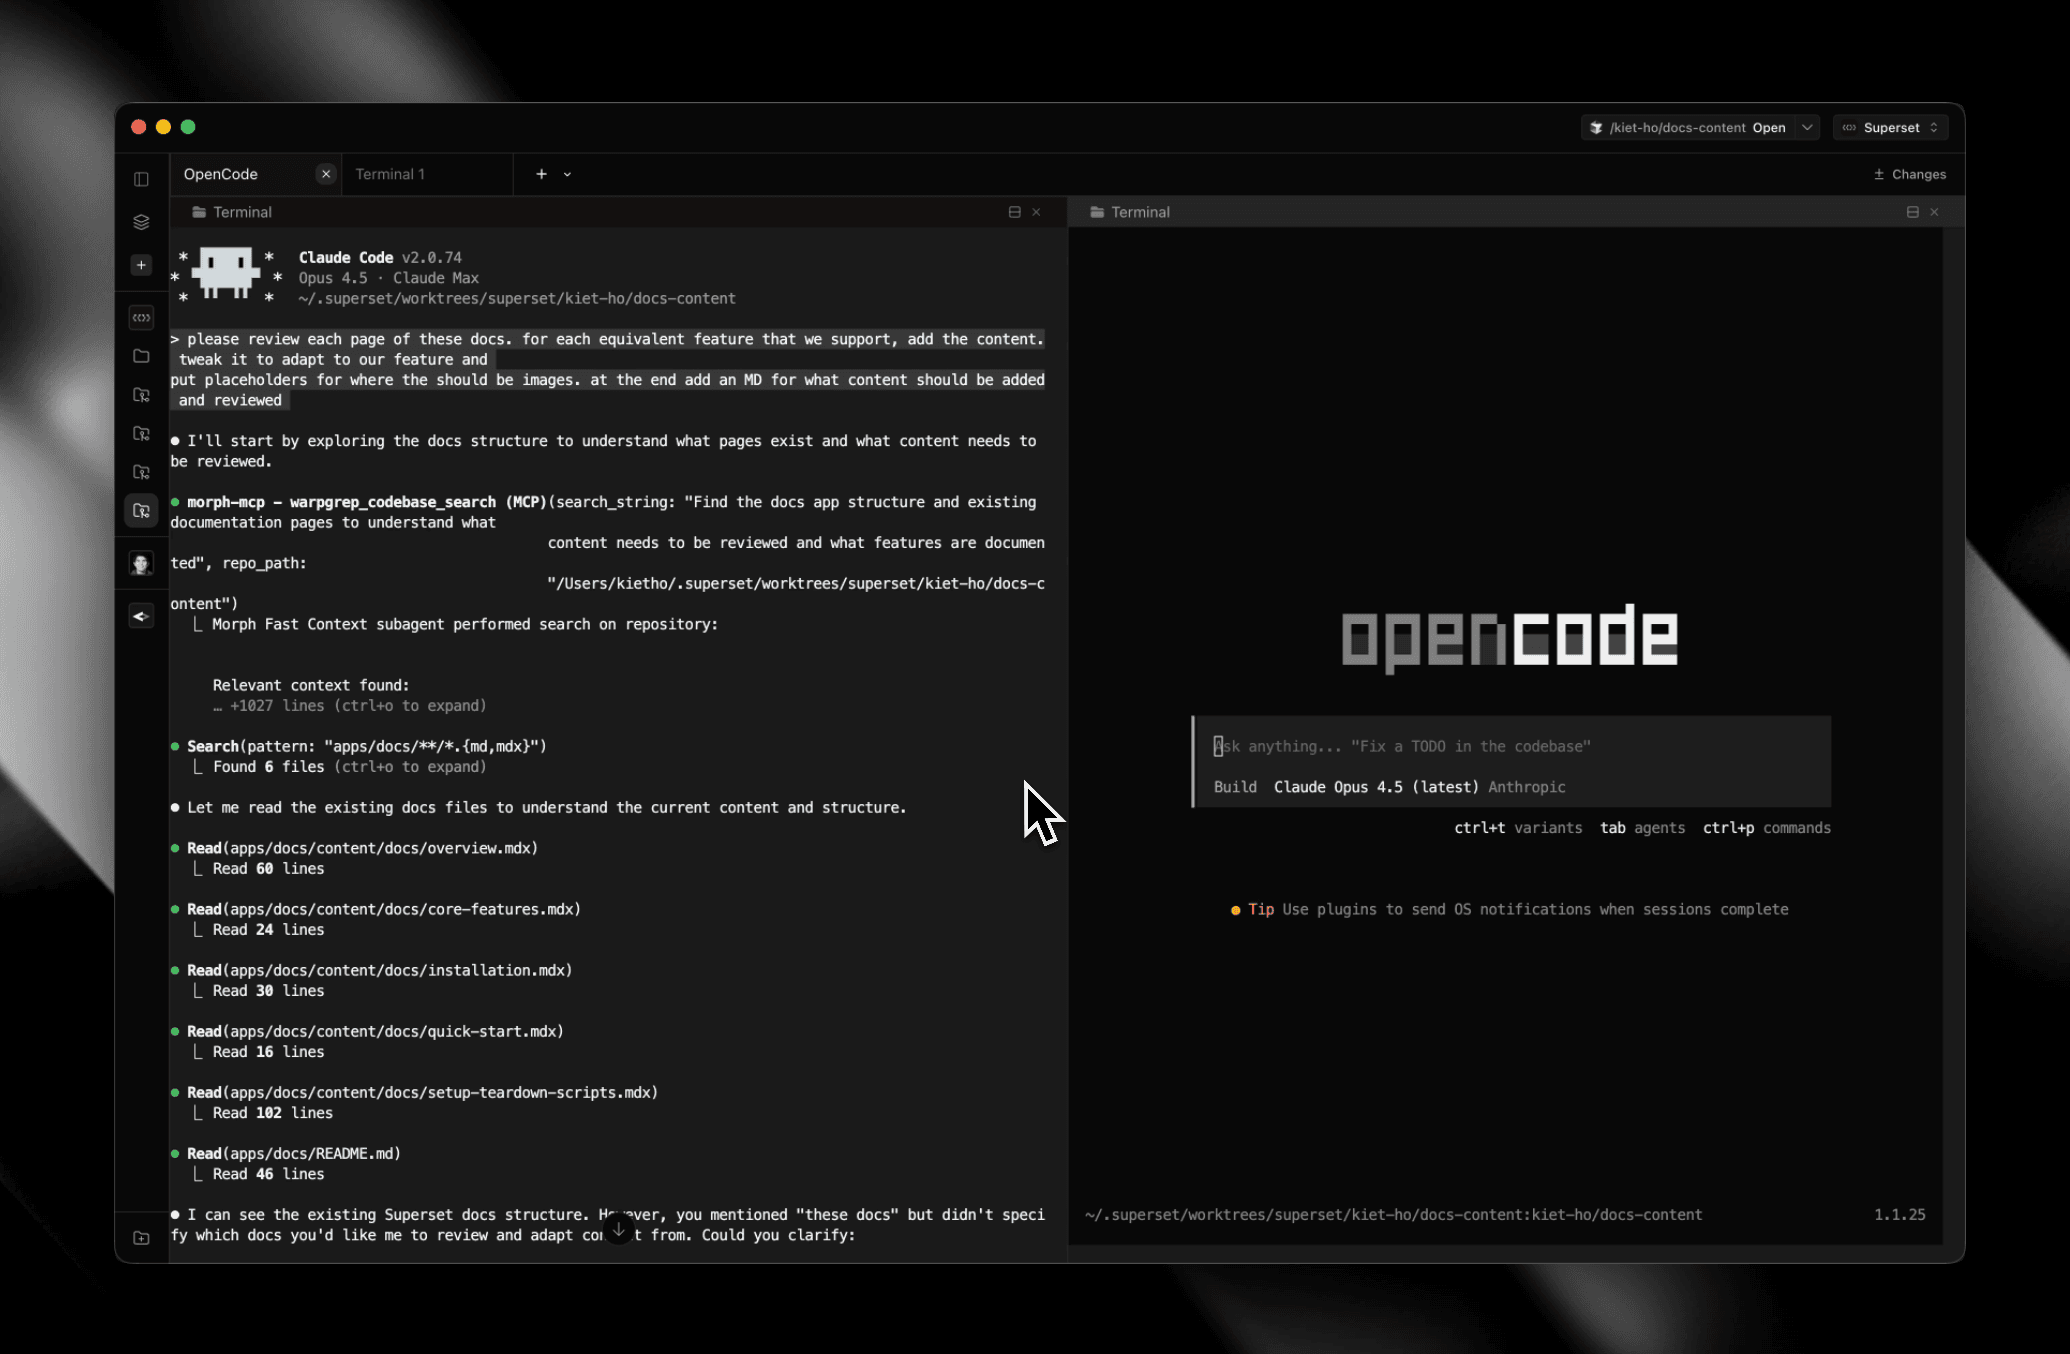Click 'Read 102 lines' result
Screen dimensions: 2070x1354
click(x=272, y=1112)
